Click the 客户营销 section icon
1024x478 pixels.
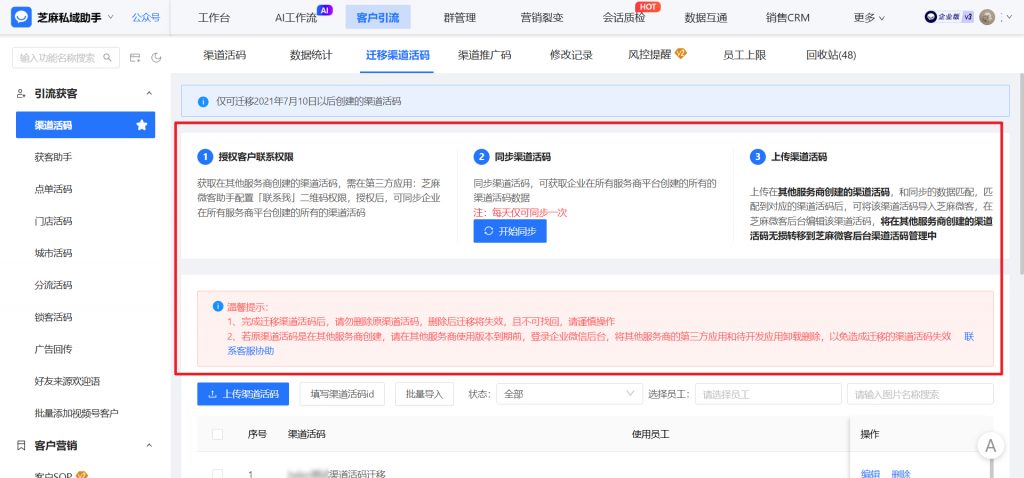click(x=22, y=445)
